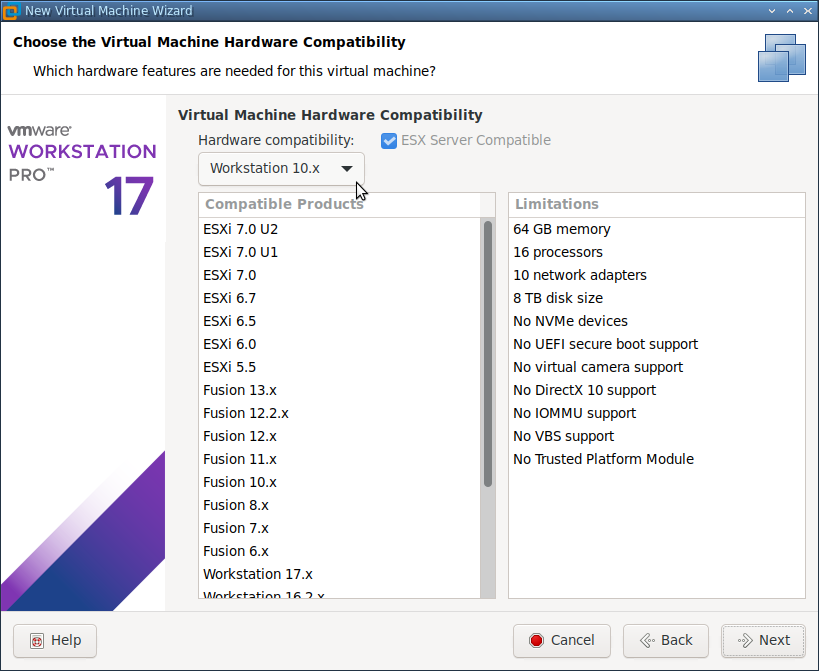Viewport: 819px width, 671px height.
Task: Click the VMware icon in title bar
Action: click(x=10, y=10)
